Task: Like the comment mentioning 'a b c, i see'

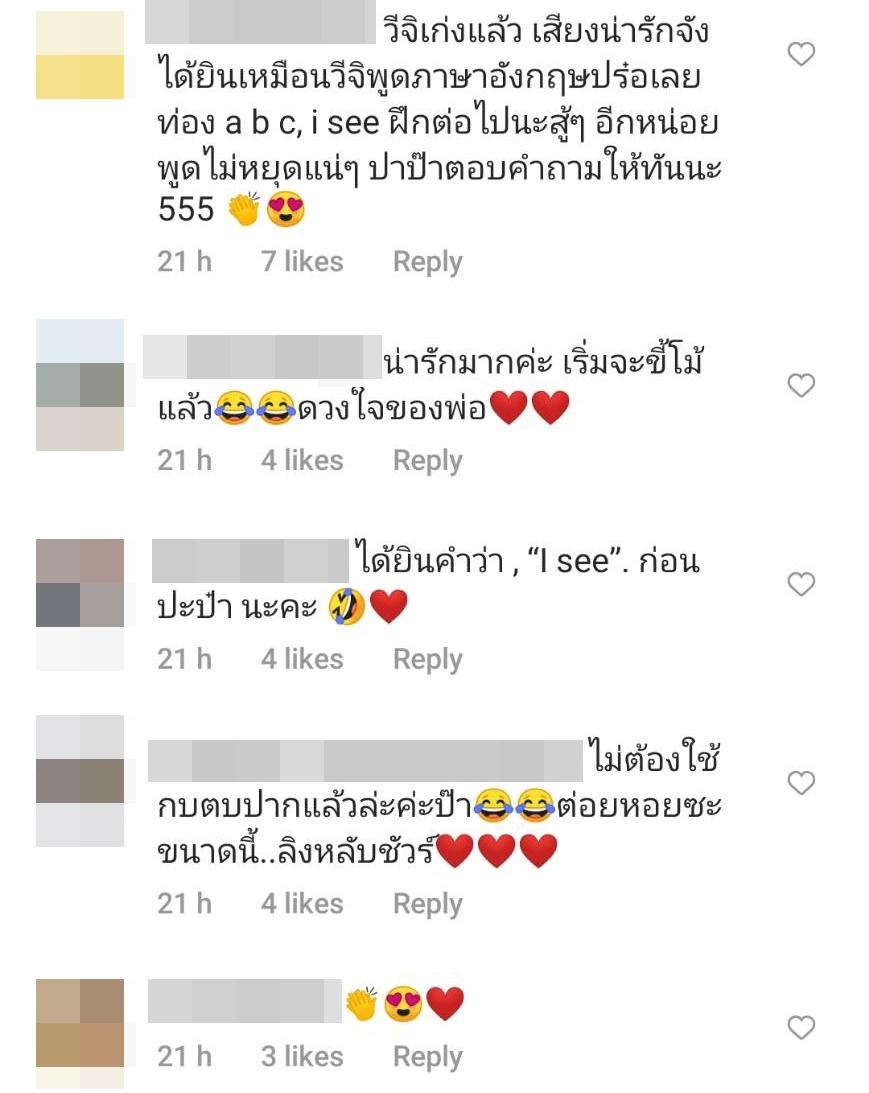Action: pos(801,54)
